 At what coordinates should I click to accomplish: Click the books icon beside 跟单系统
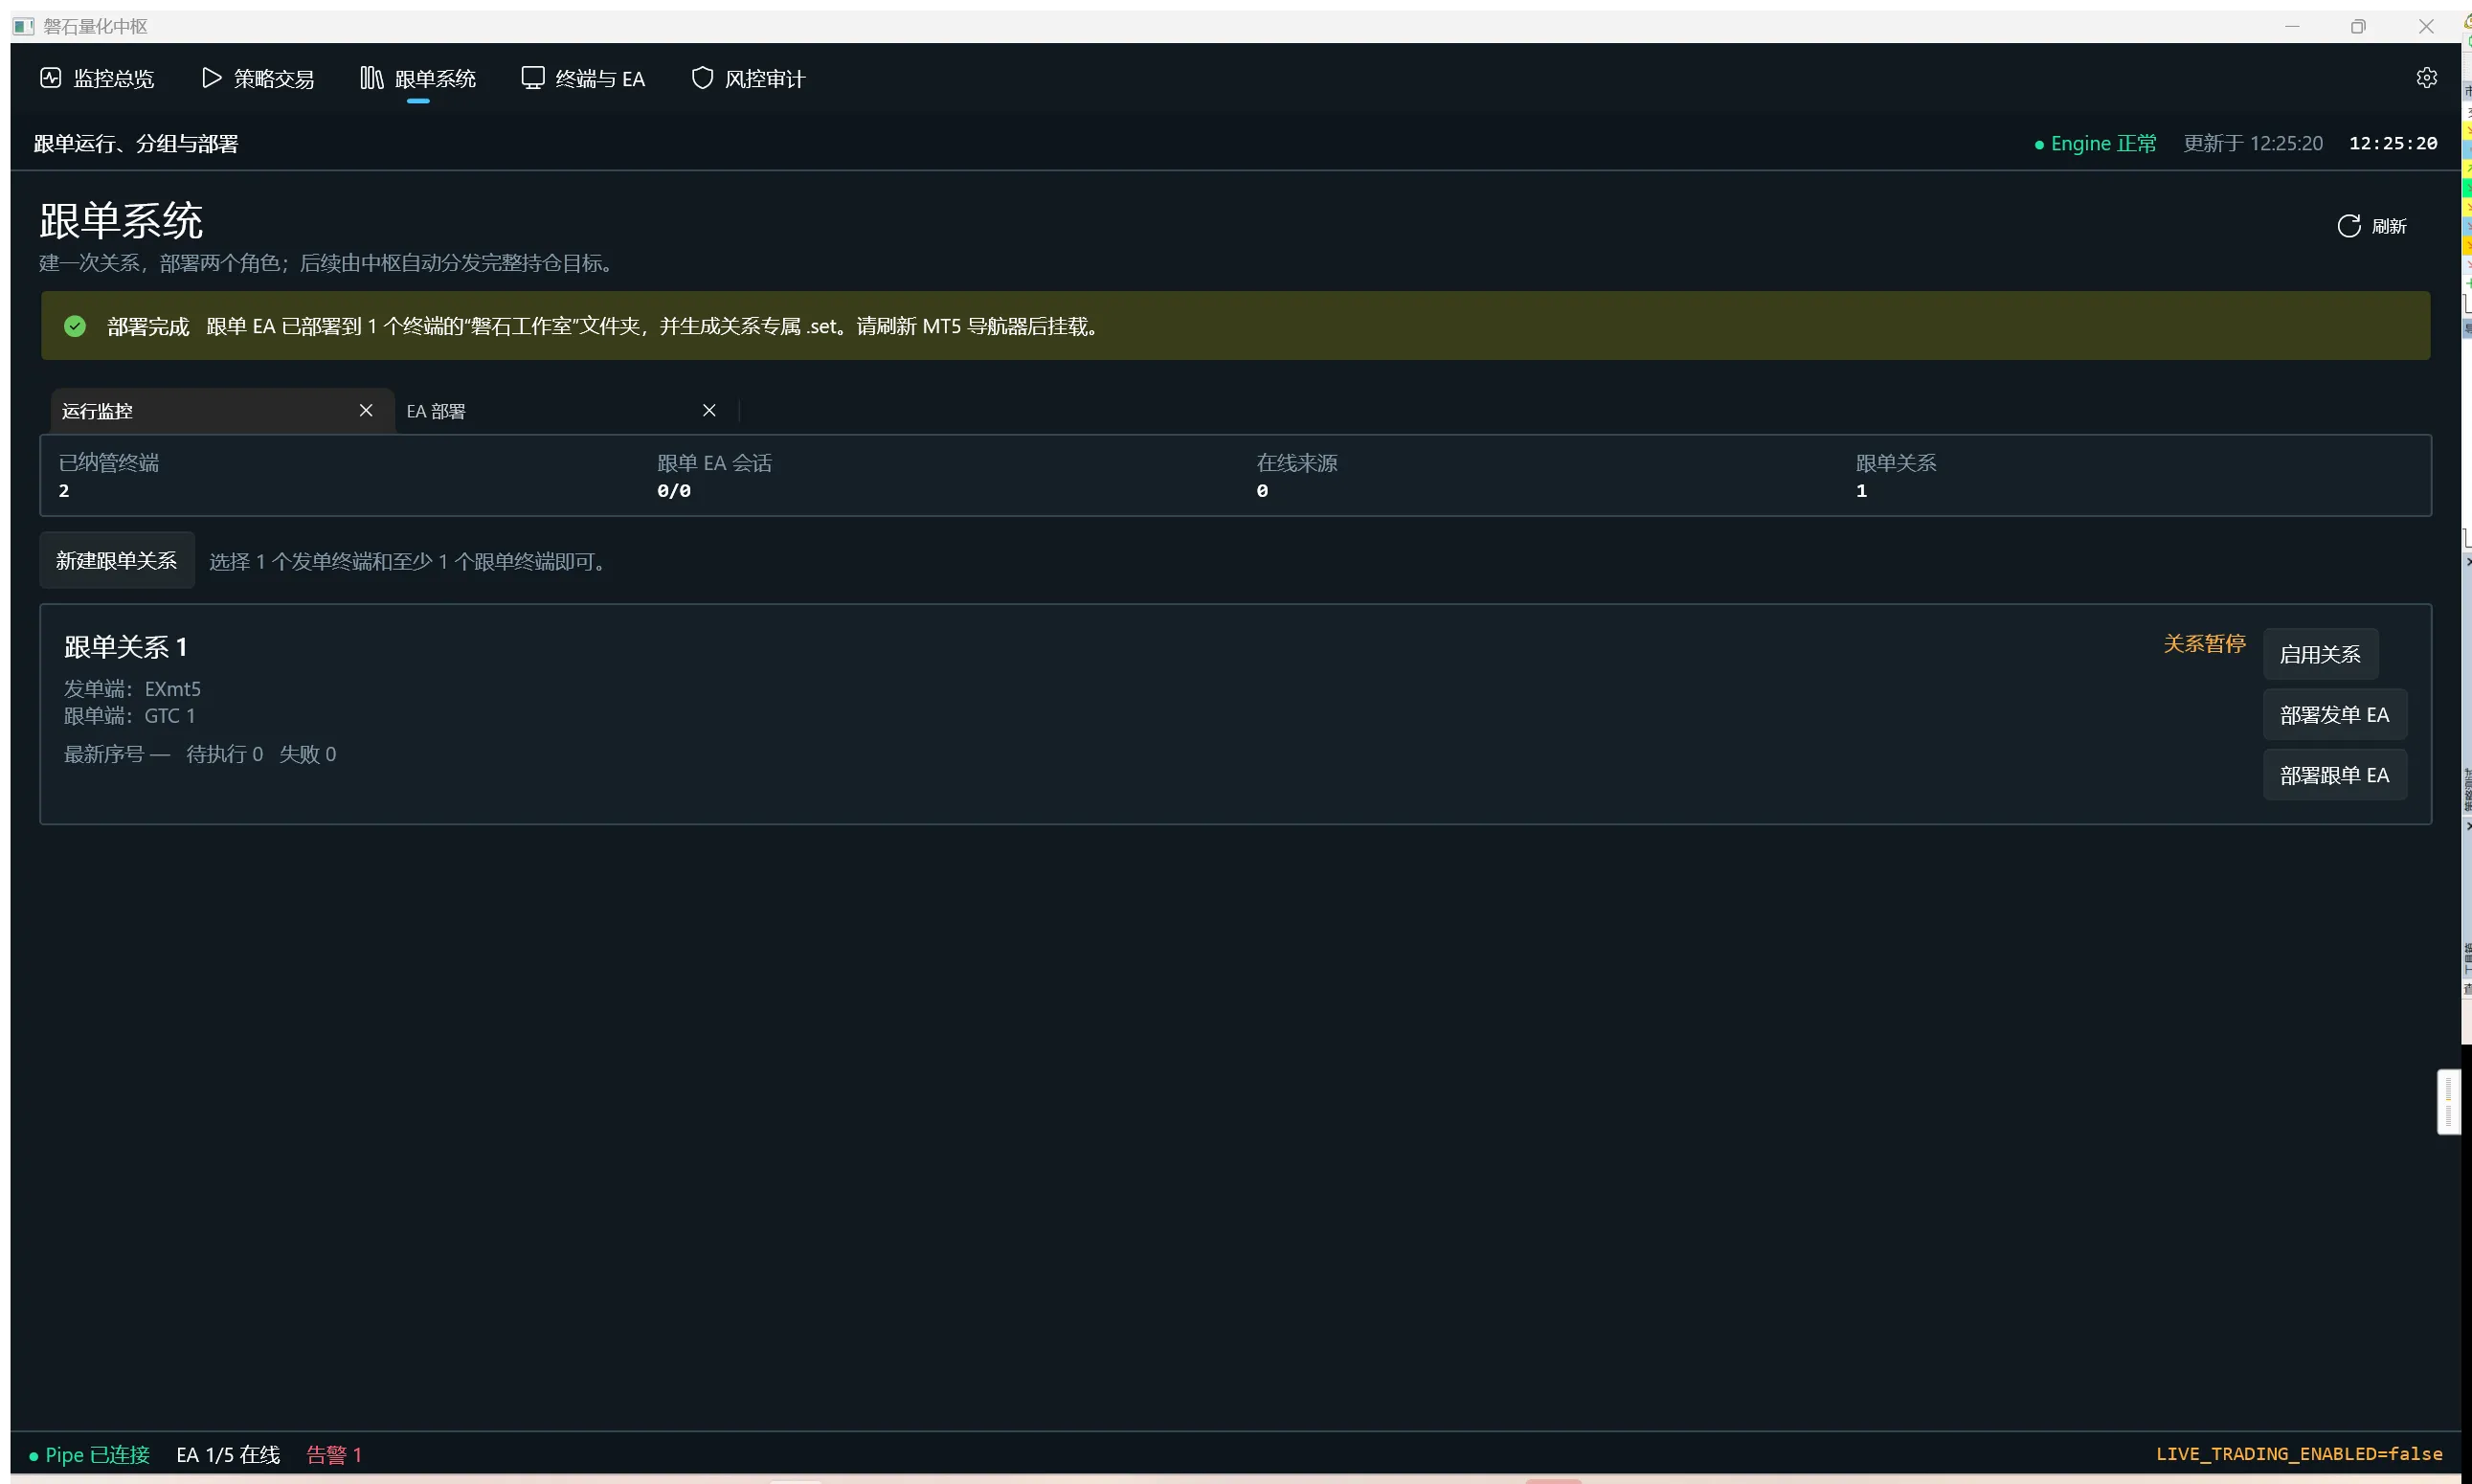371,78
